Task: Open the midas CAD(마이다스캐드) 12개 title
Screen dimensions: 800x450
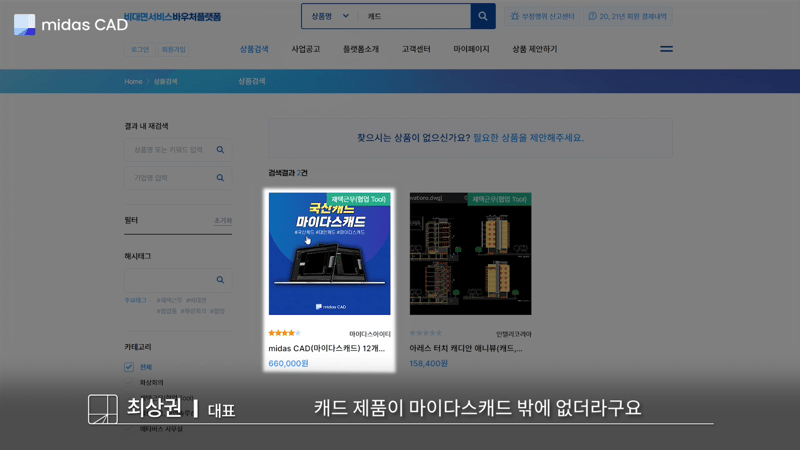Action: point(327,348)
